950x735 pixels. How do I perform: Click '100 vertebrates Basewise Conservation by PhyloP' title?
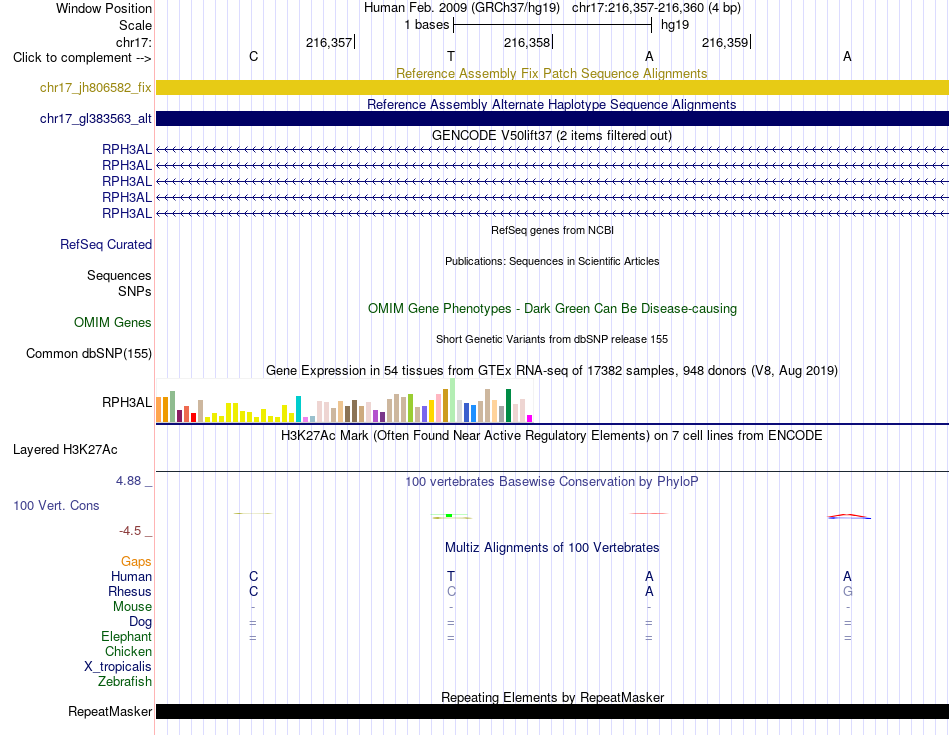tap(551, 482)
